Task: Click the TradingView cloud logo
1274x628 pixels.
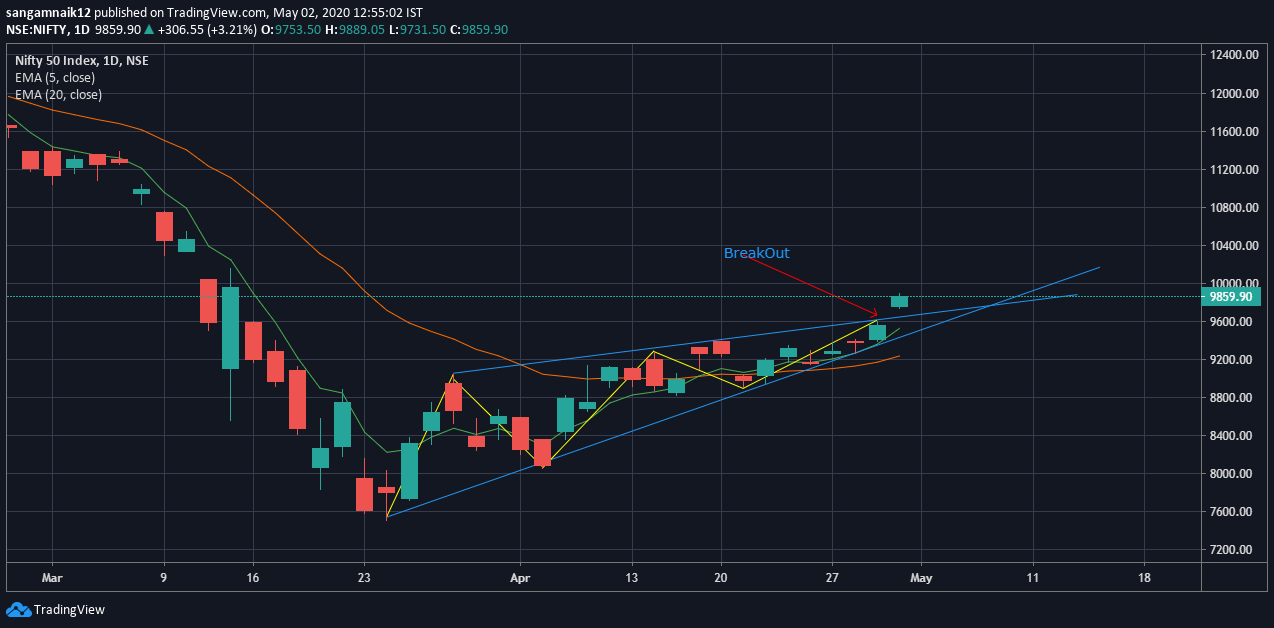Action: pos(19,609)
